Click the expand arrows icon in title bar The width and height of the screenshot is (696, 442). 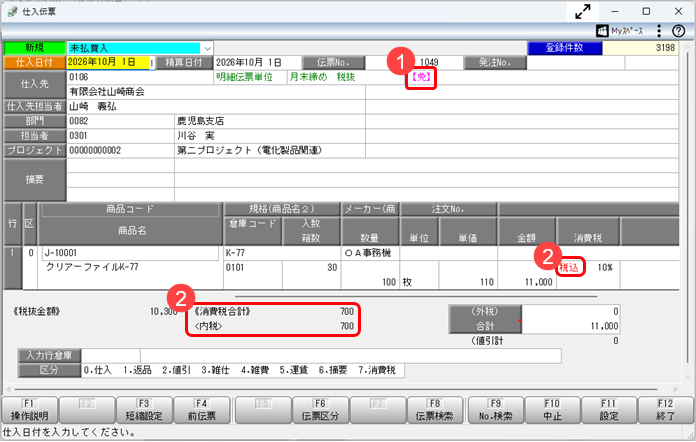[x=583, y=12]
